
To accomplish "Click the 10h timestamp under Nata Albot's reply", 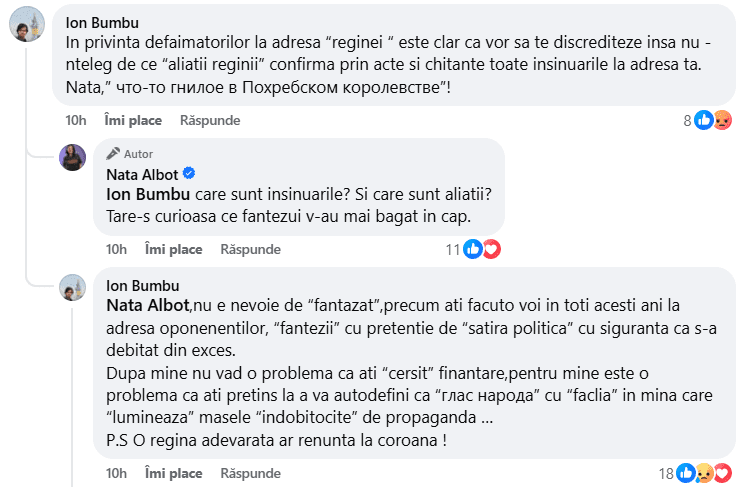I will pos(116,249).
